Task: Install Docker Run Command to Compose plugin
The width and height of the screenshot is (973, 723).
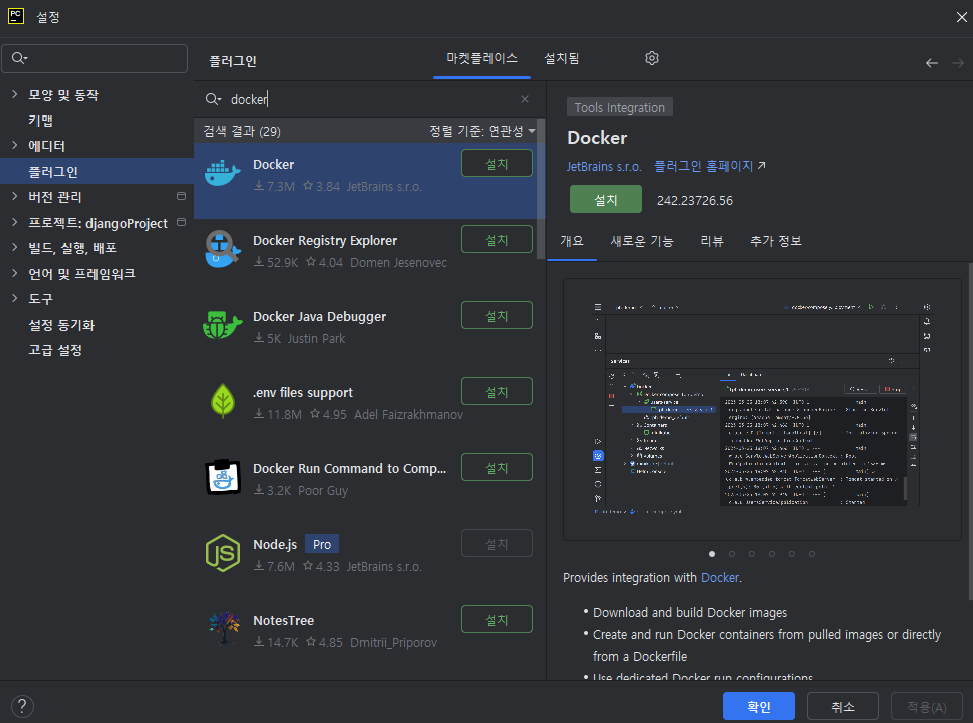Action: click(496, 468)
